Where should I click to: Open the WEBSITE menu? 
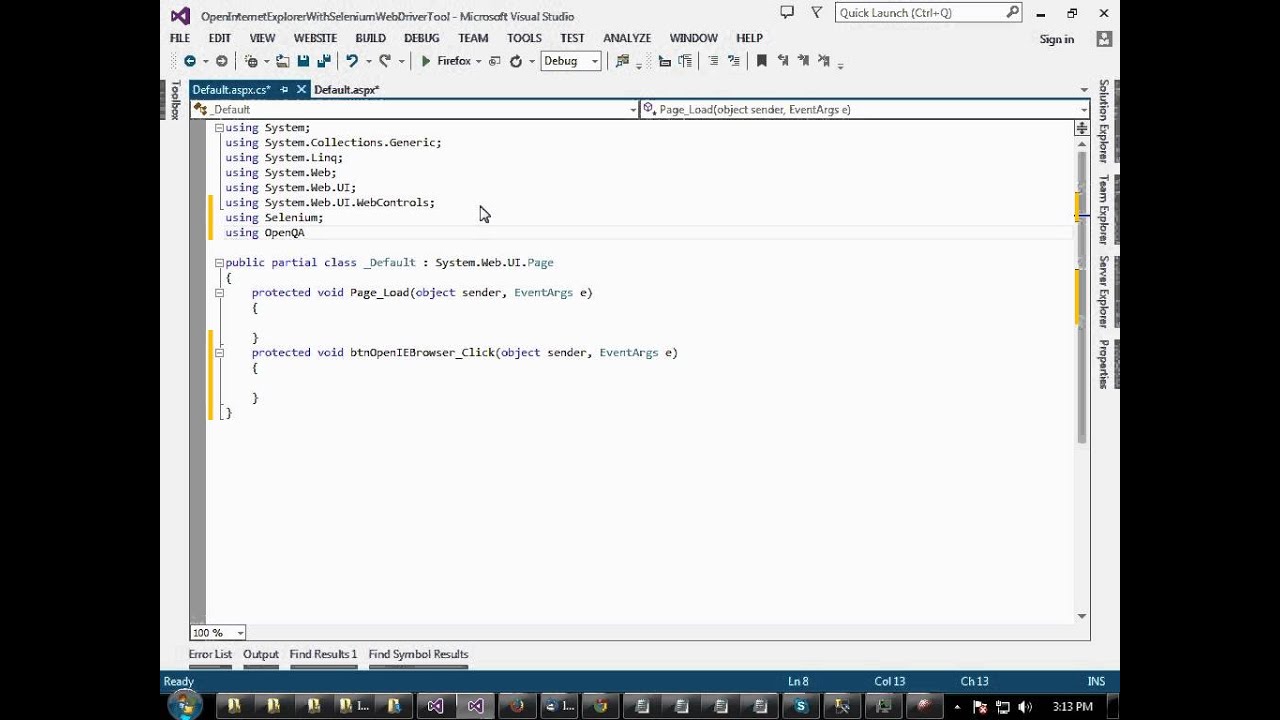pyautogui.click(x=315, y=38)
